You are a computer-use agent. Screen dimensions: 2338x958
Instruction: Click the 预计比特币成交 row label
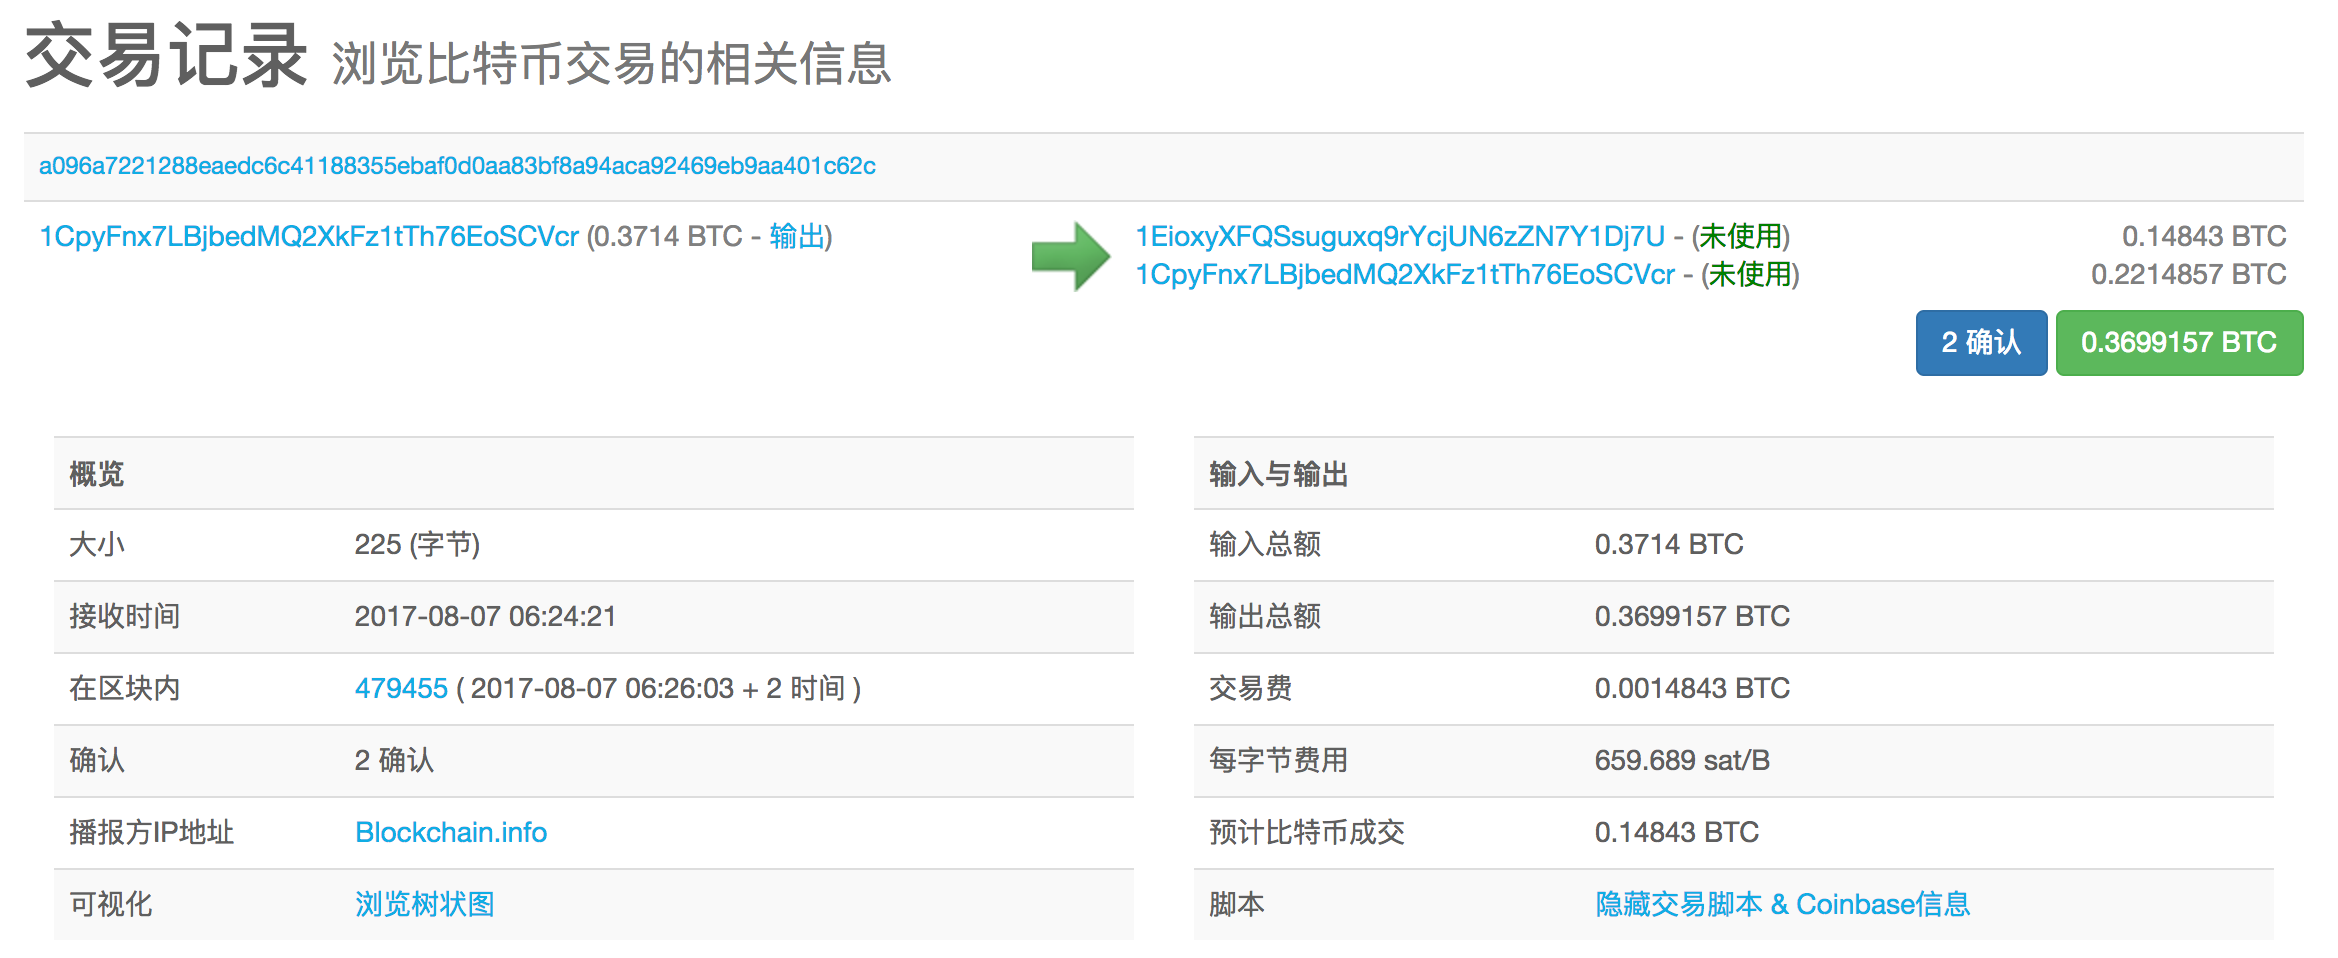click(x=1307, y=833)
